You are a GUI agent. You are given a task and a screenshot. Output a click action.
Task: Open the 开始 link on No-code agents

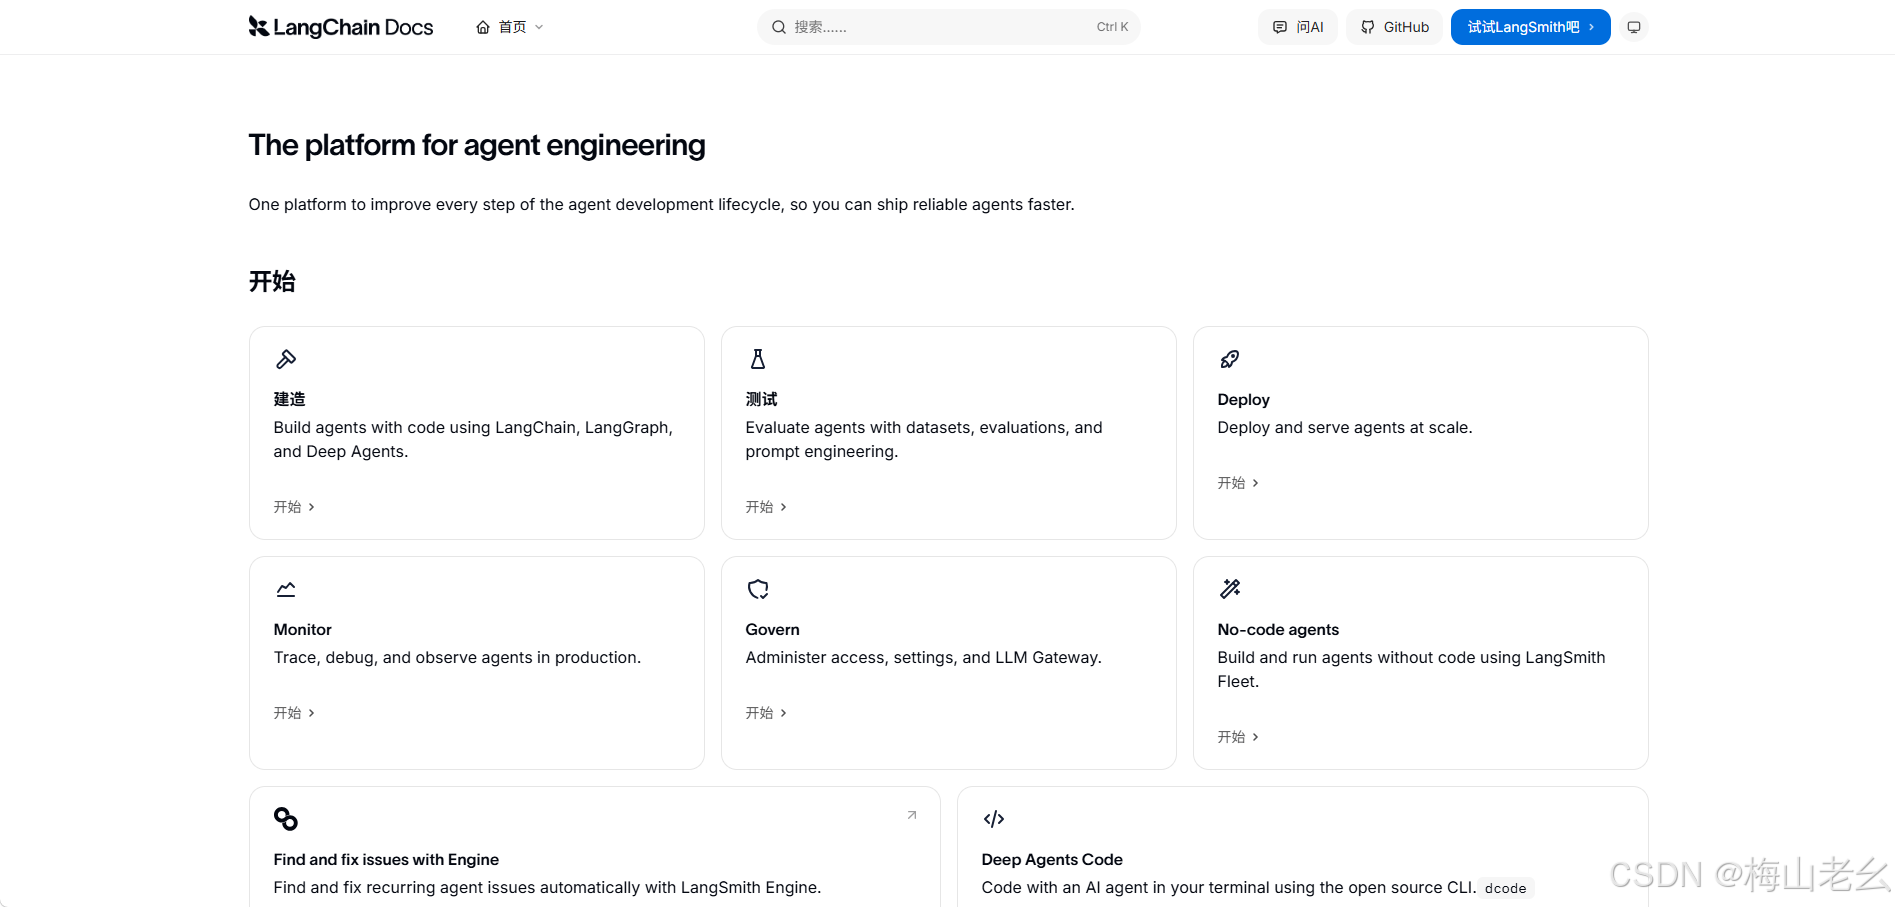[1238, 737]
